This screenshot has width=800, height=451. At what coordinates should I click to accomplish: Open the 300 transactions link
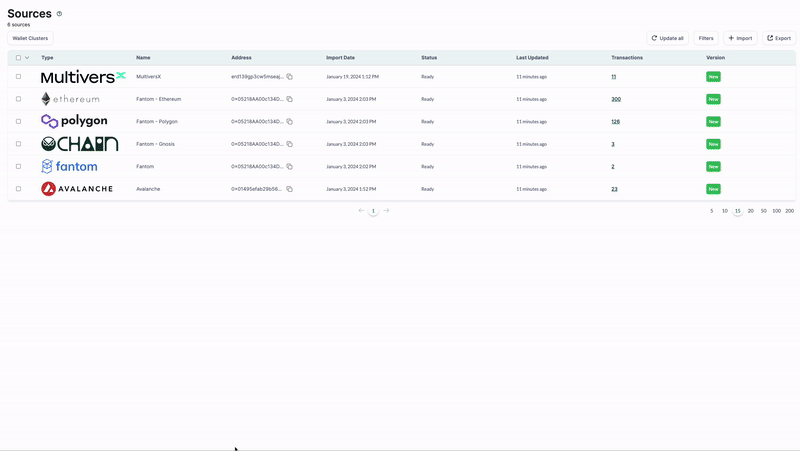616,99
